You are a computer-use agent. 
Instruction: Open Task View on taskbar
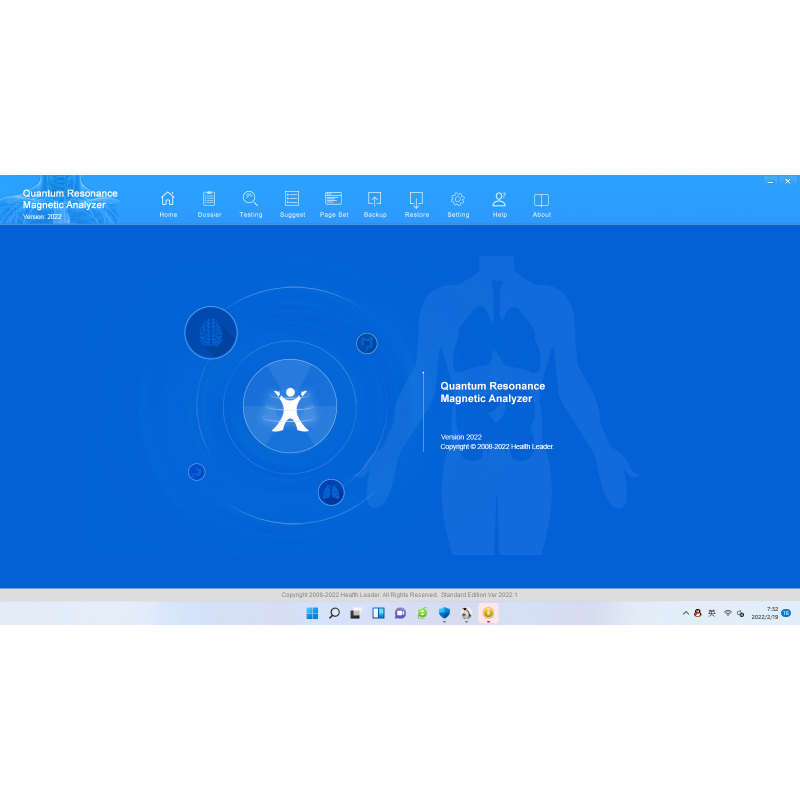(356, 613)
